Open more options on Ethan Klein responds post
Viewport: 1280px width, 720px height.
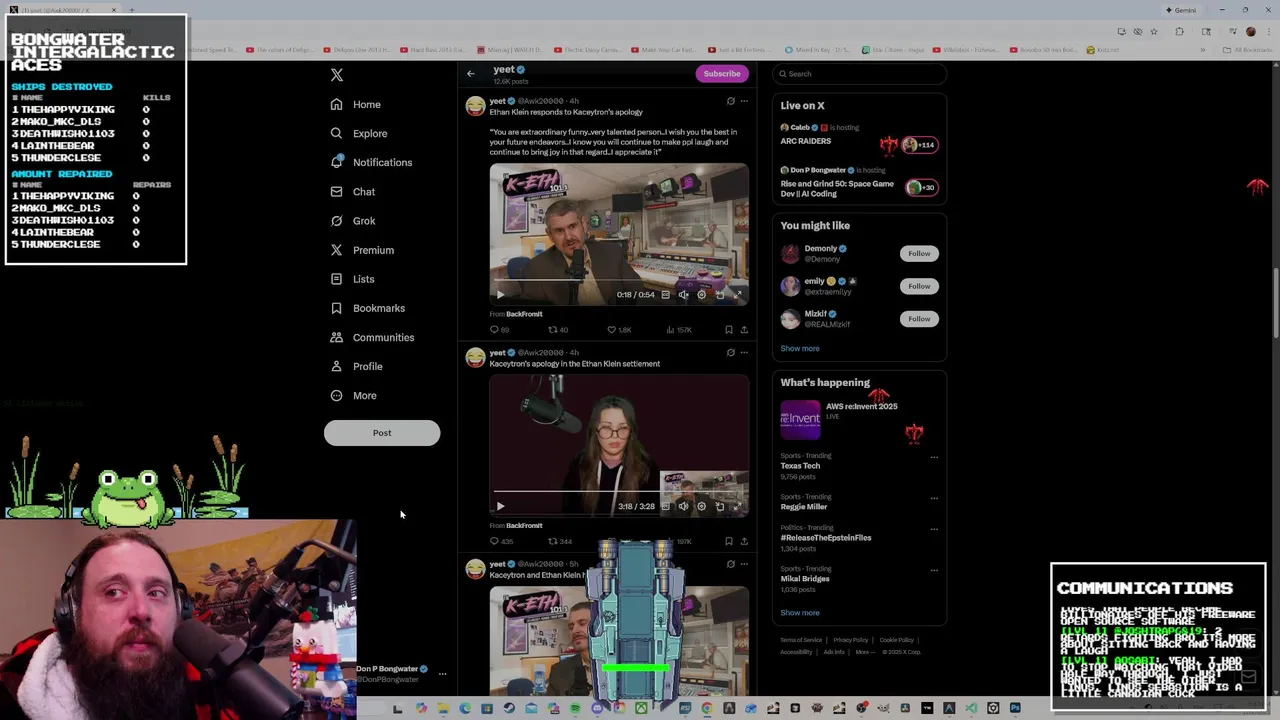(744, 101)
